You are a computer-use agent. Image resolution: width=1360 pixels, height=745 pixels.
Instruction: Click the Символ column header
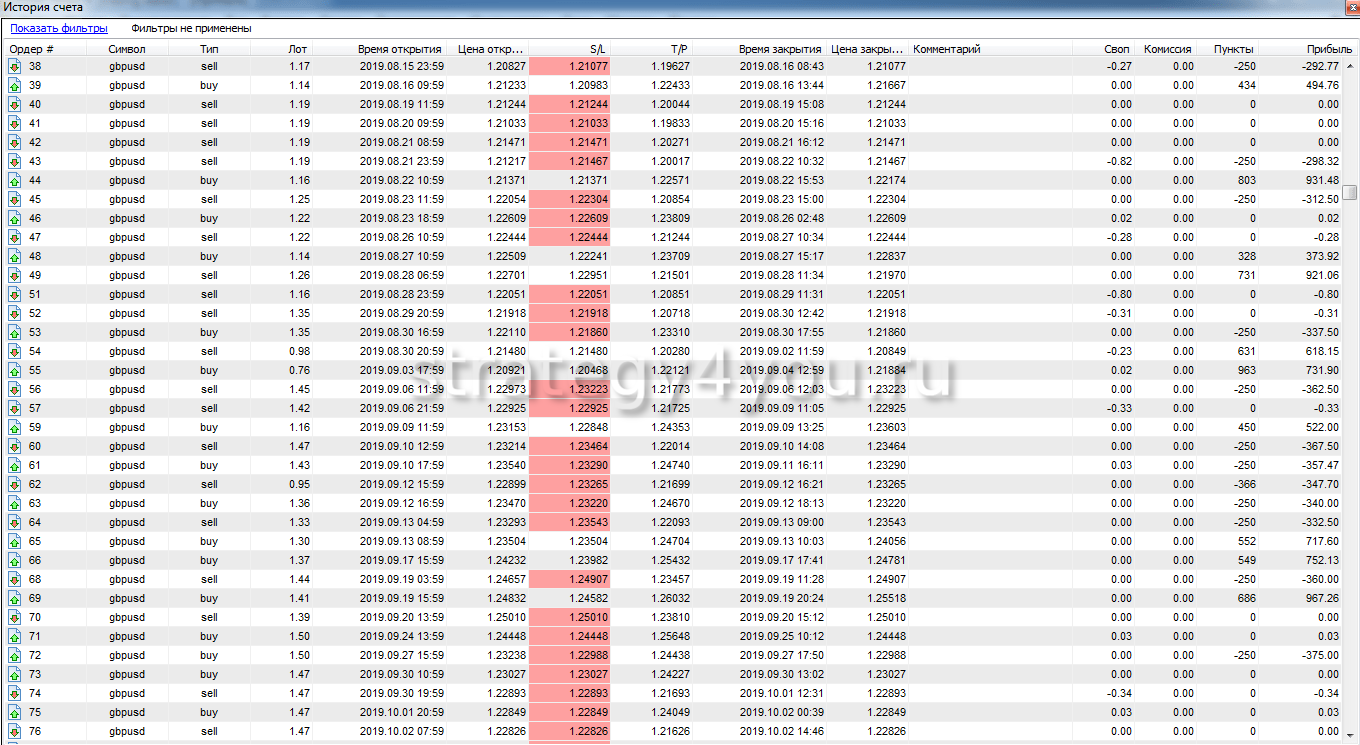[127, 49]
